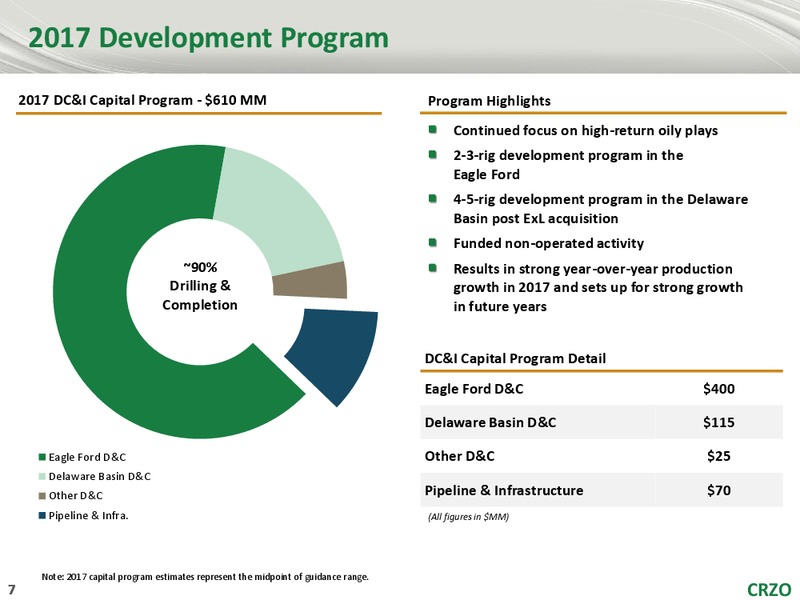Click the '2017 Development Program' slide title
The image size is (800, 600).
209,38
